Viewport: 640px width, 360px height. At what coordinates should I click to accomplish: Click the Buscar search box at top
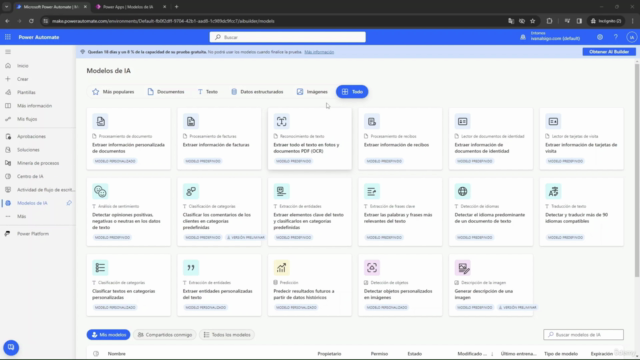288,37
